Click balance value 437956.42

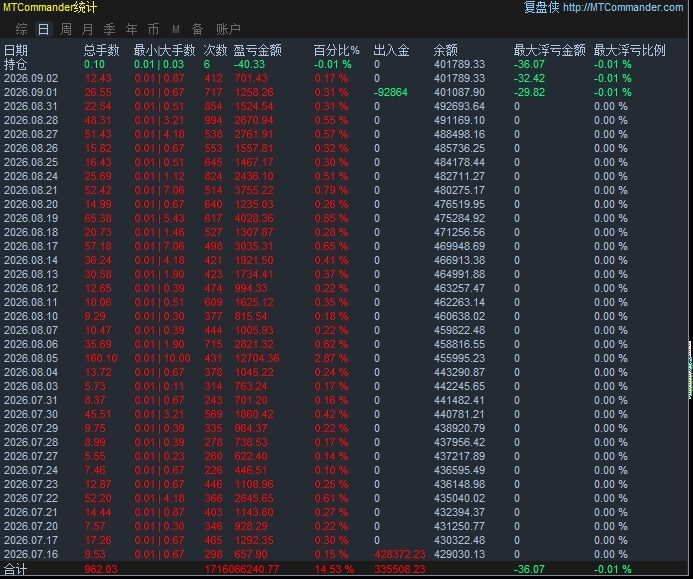click(459, 442)
